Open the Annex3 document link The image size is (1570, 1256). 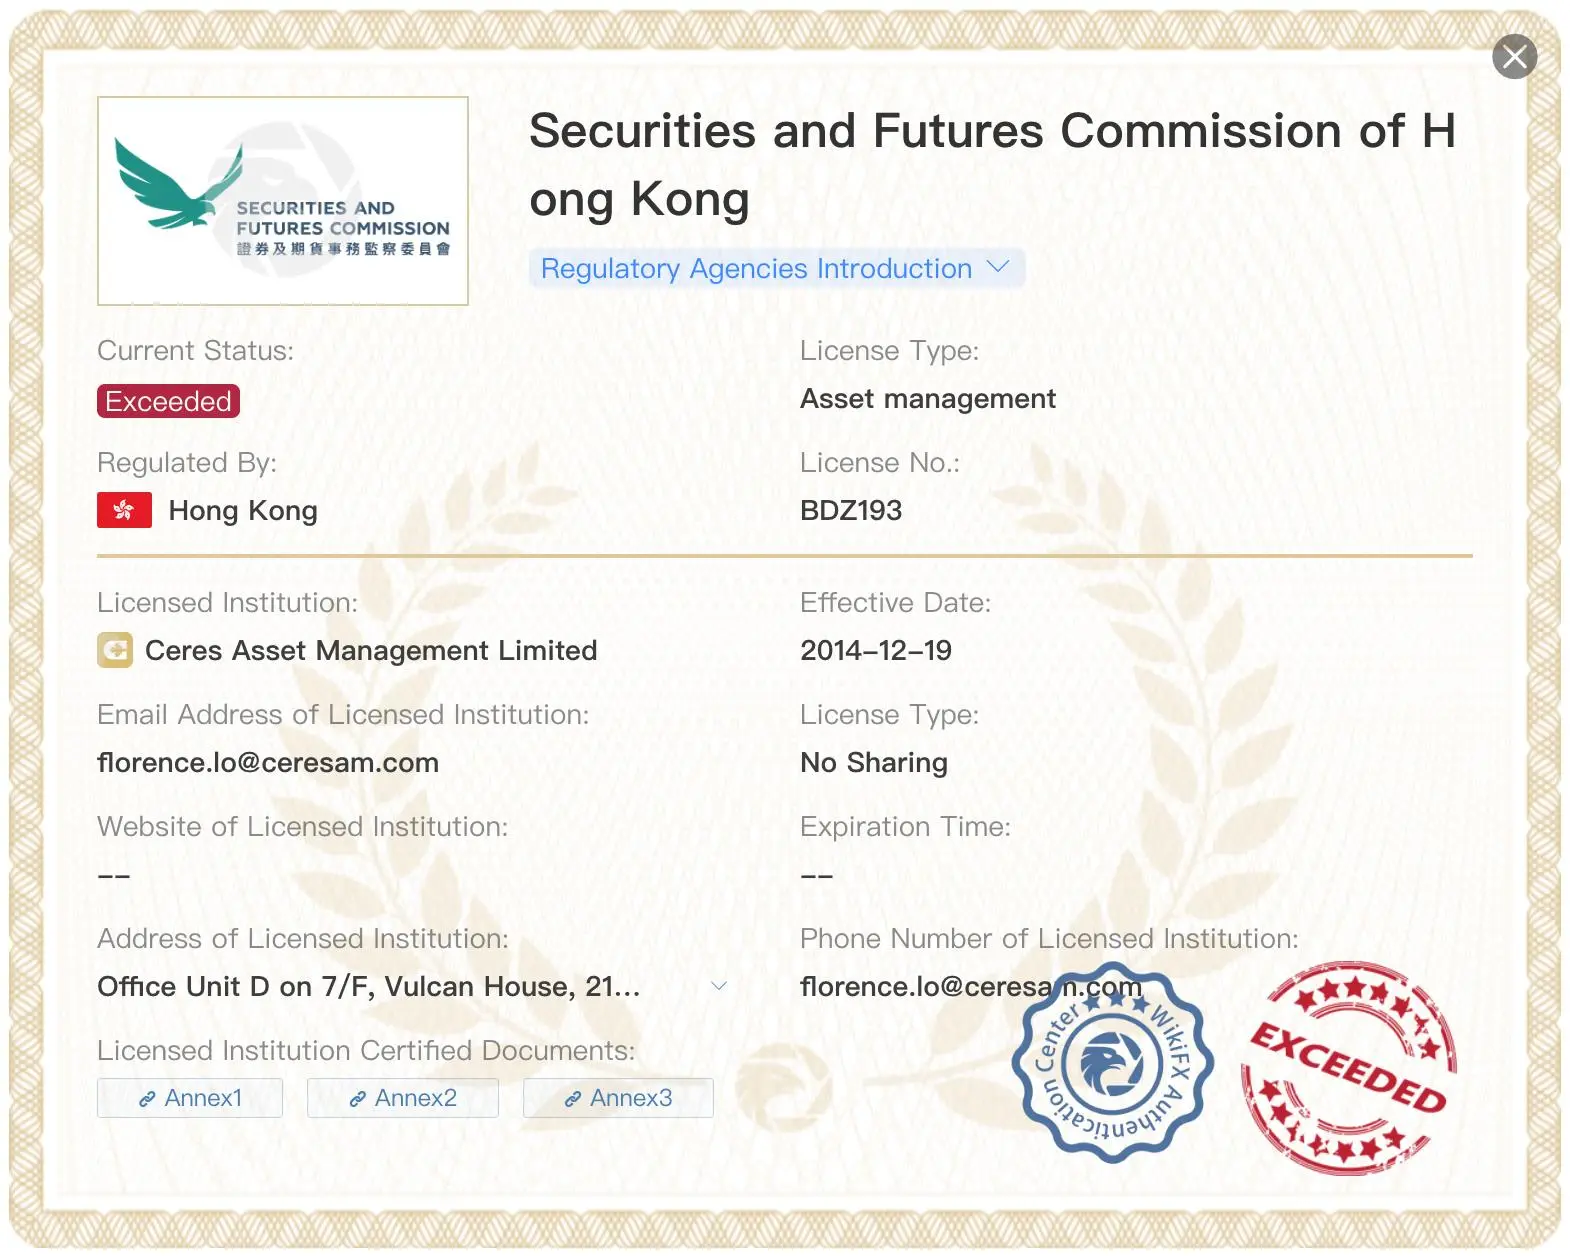tap(618, 1098)
